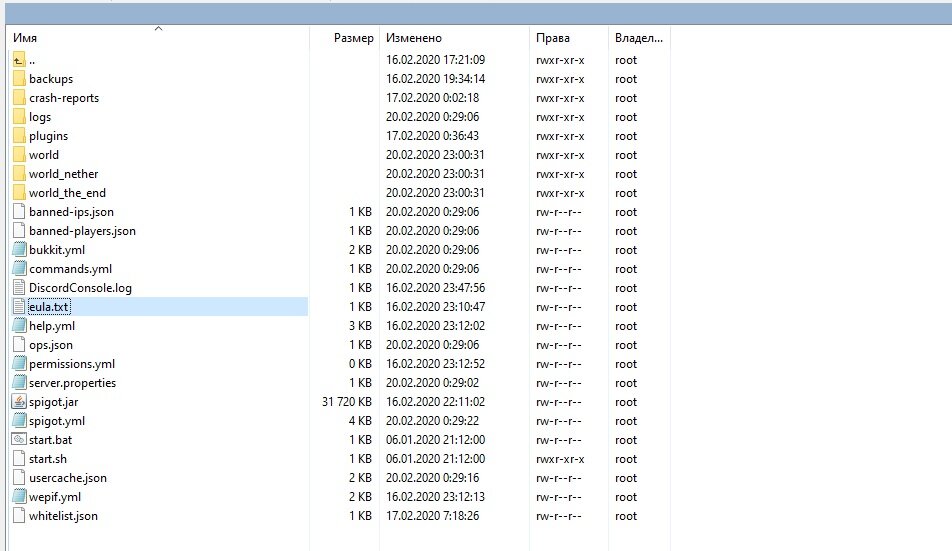Viewport: 952px width, 551px height.
Task: Select the wepif.yml file name
Action: pos(55,497)
